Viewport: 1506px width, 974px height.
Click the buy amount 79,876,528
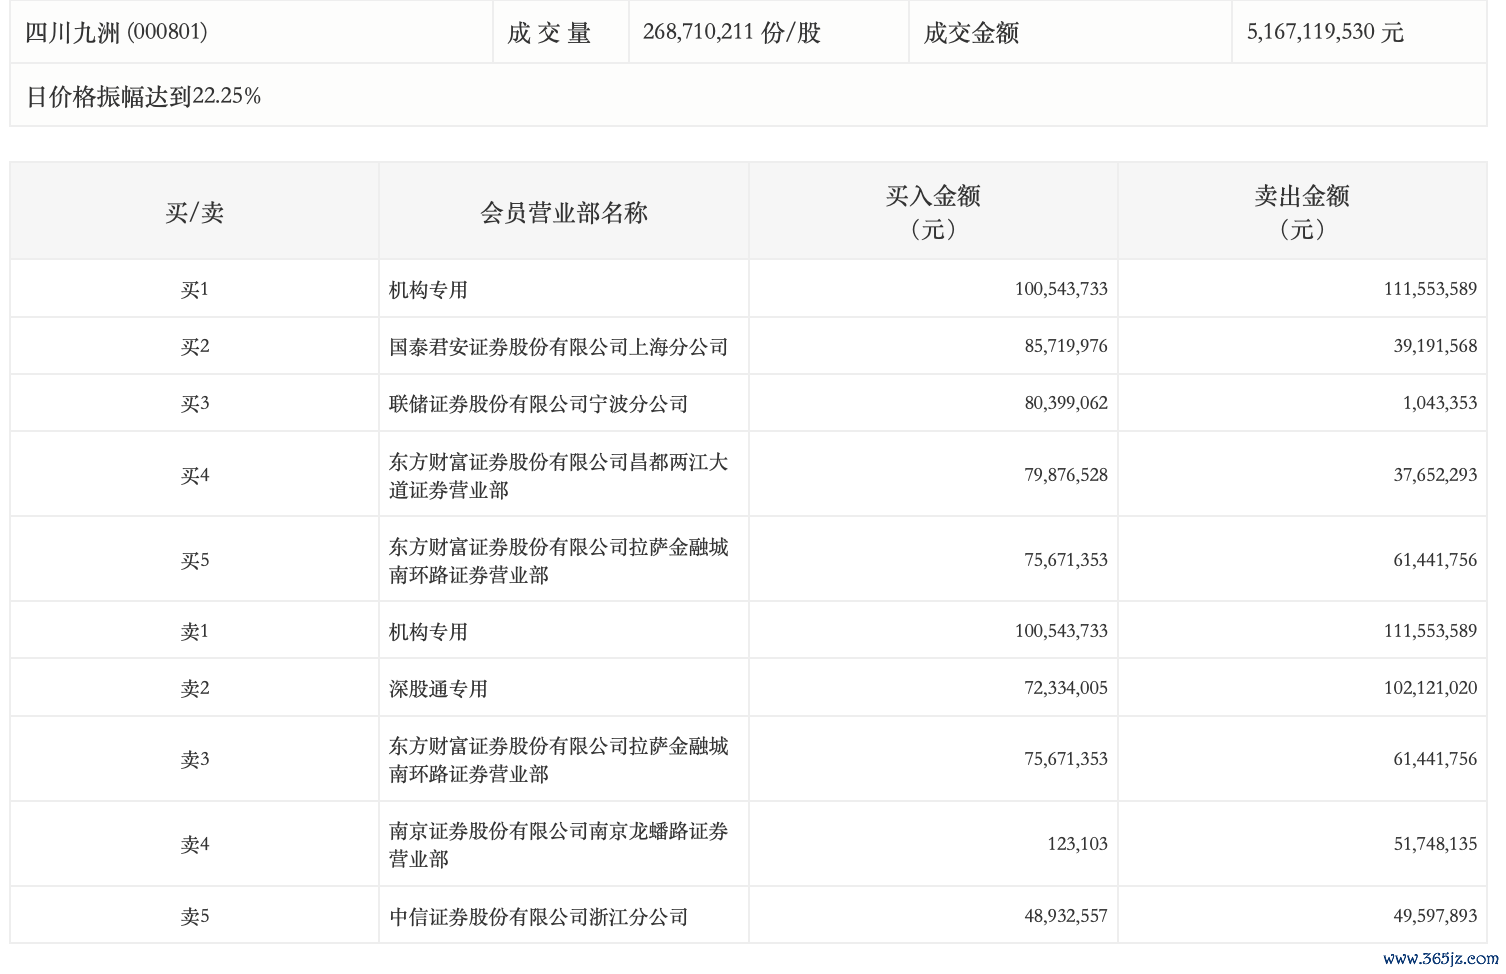tap(1066, 475)
